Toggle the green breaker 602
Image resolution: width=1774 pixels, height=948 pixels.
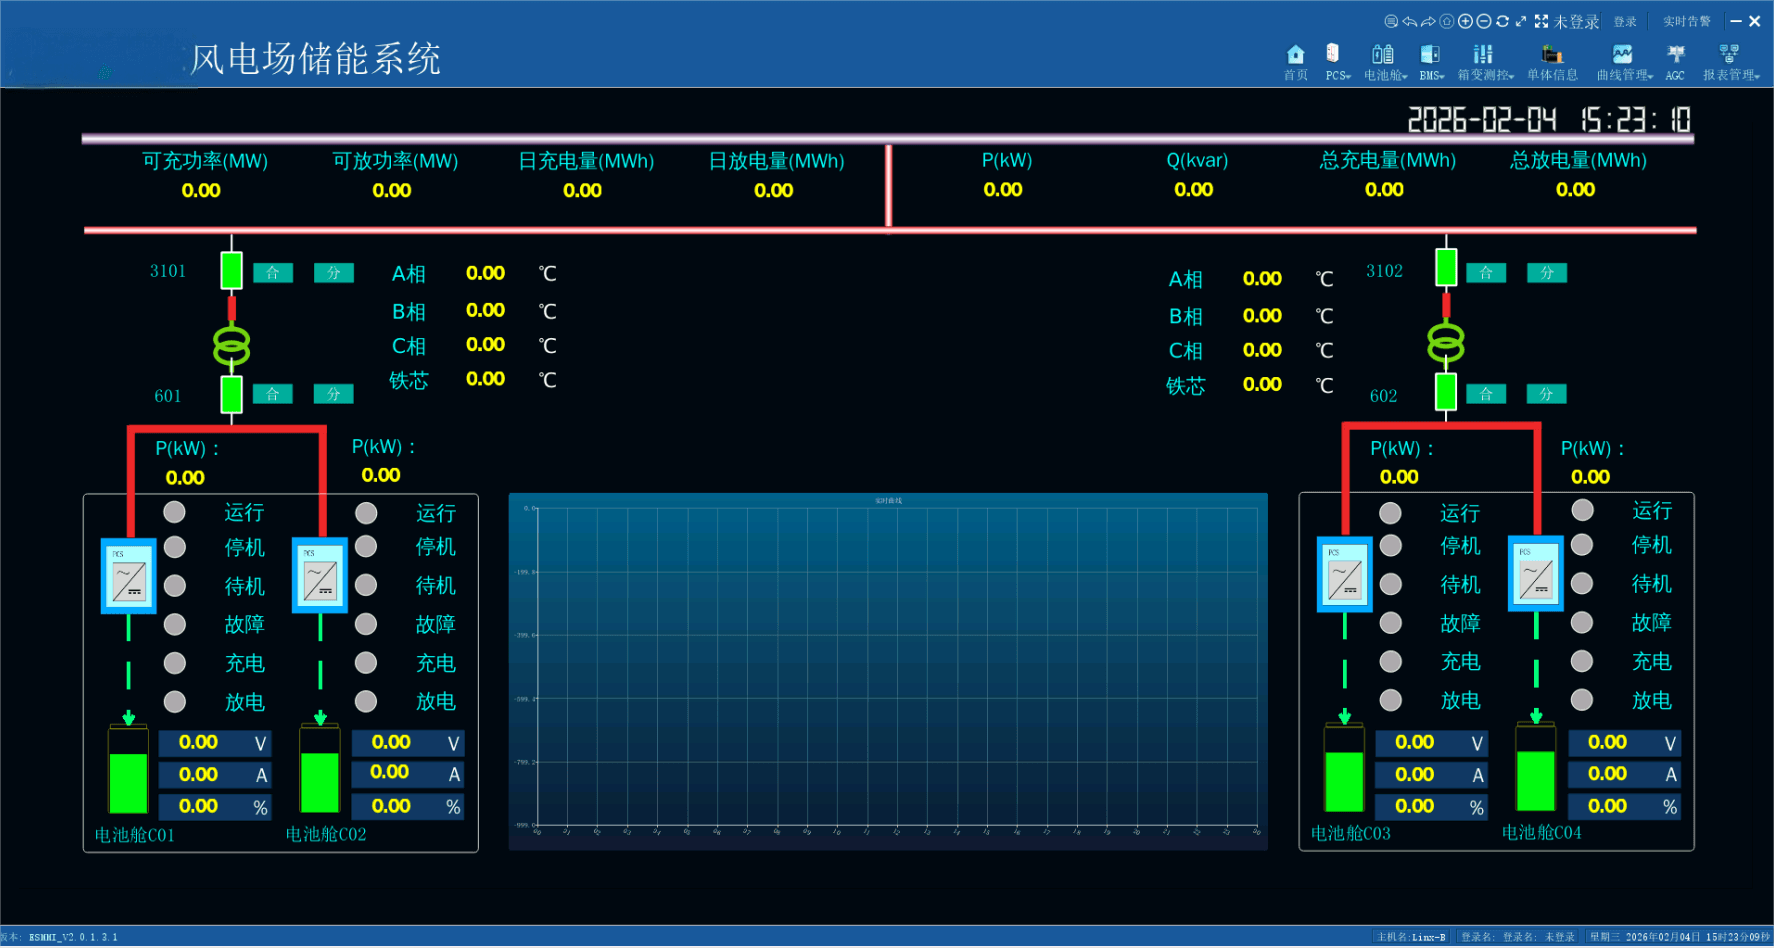(x=1445, y=392)
